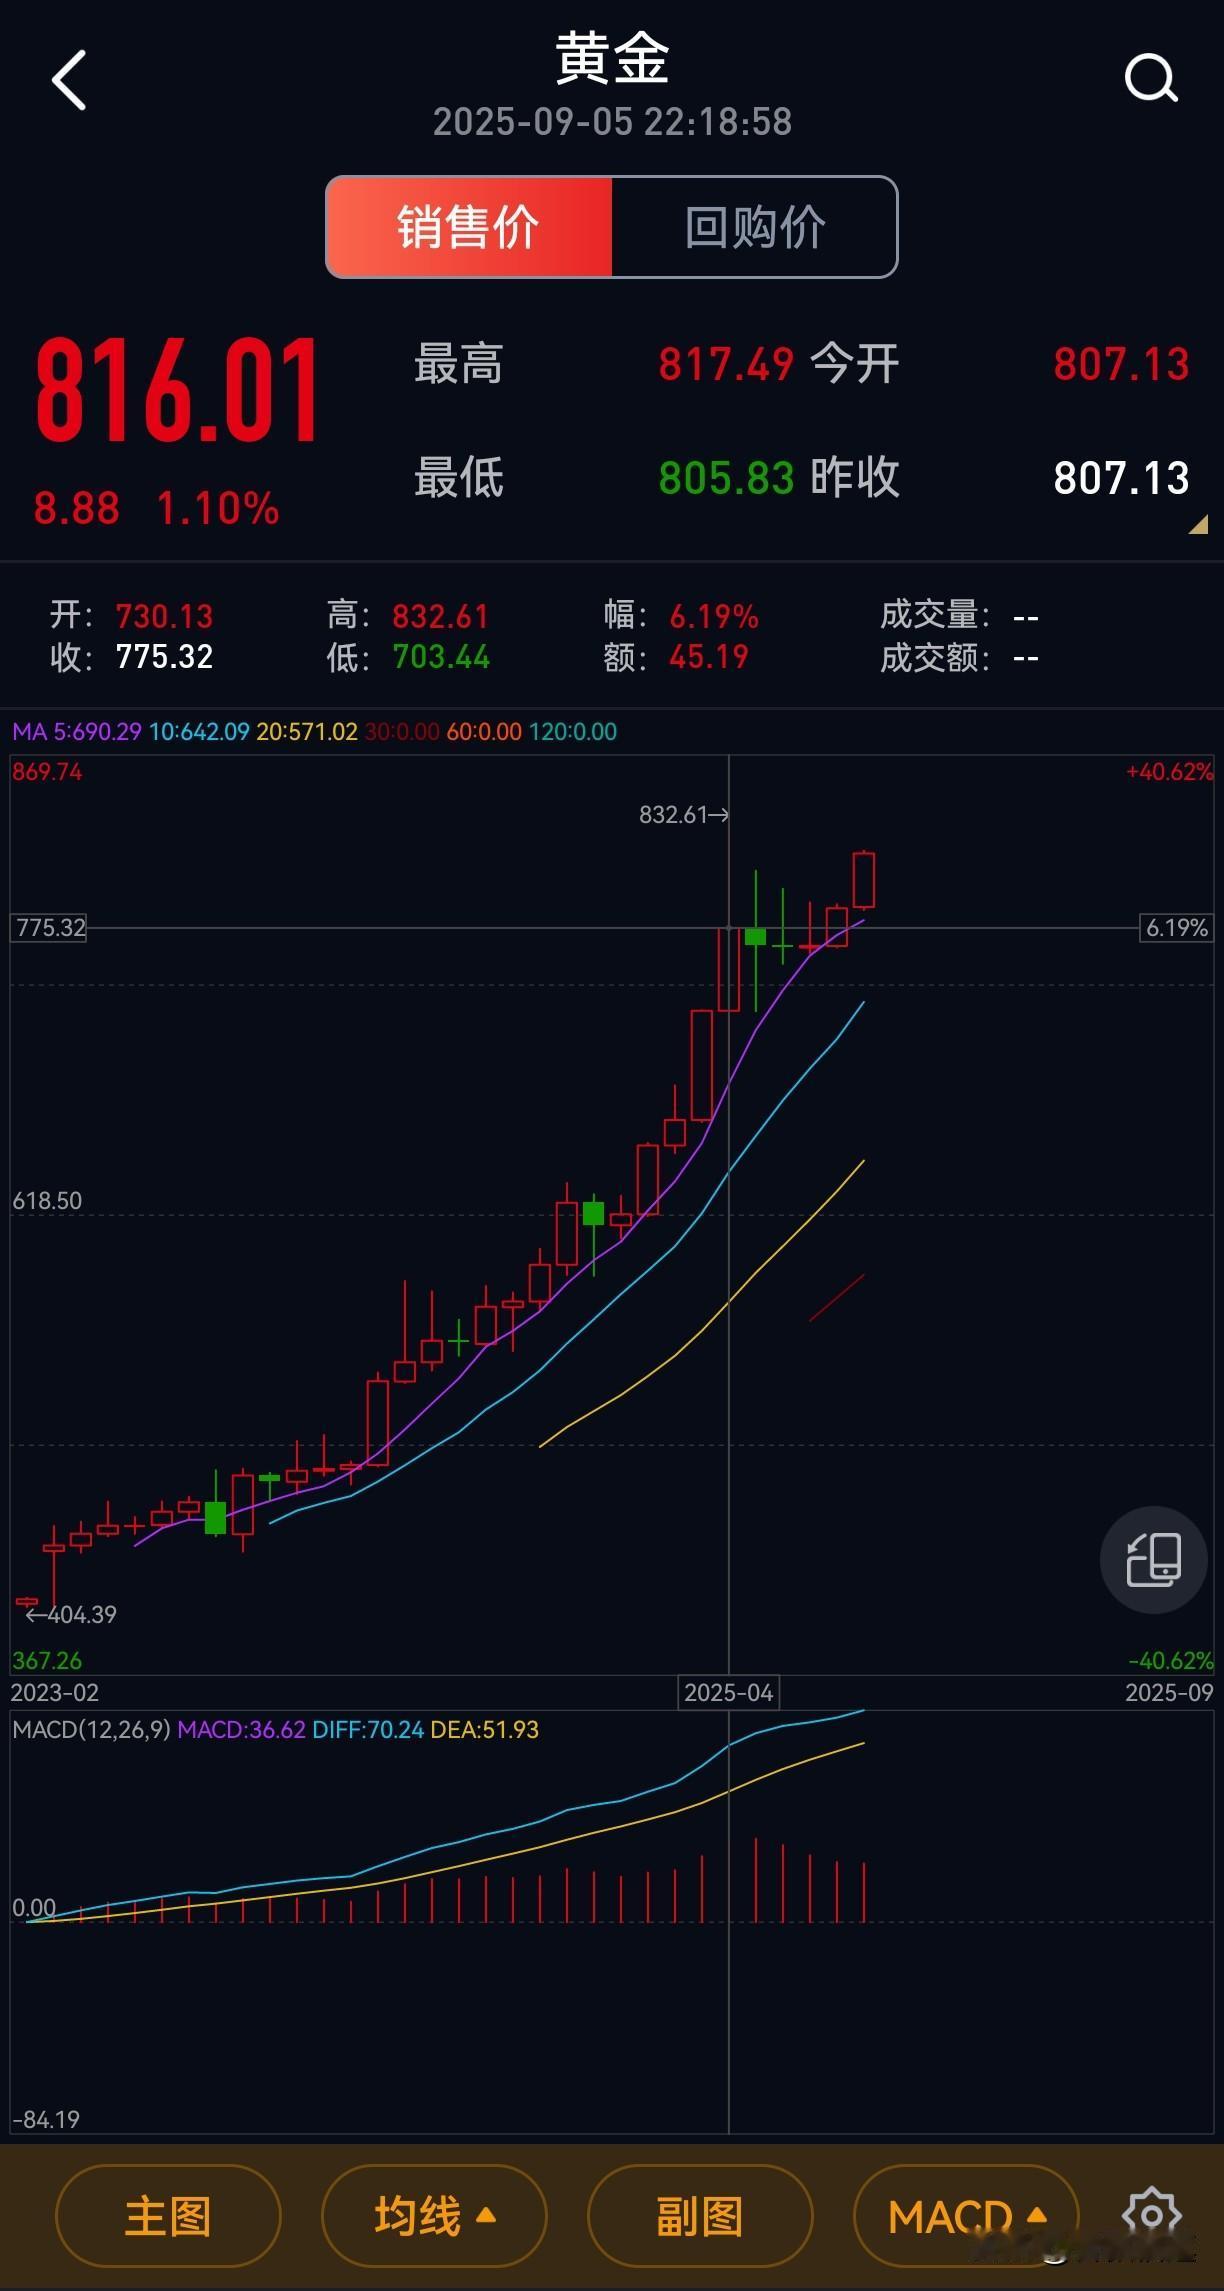
Task: Tap the MA 5:690.29 legend label
Action: (x=77, y=732)
